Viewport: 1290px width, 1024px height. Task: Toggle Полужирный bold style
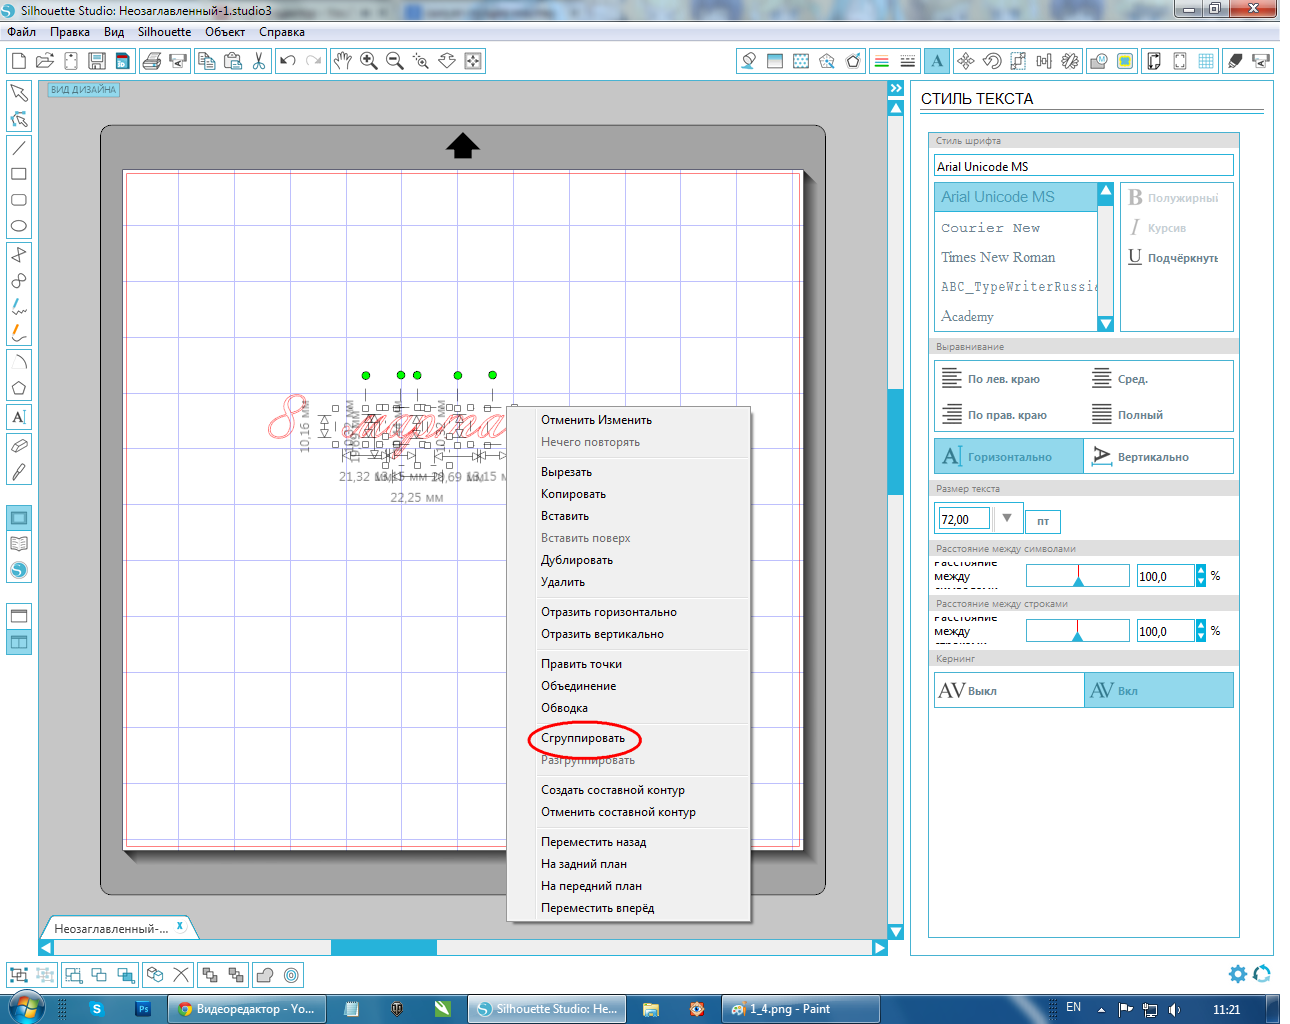(1174, 198)
